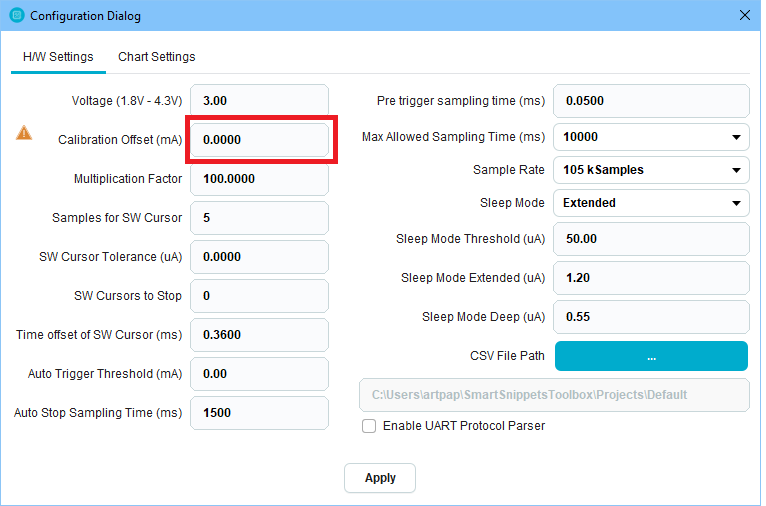Click the SW Cursors to Stop field
Viewport: 766px width, 506px height.
coord(259,296)
